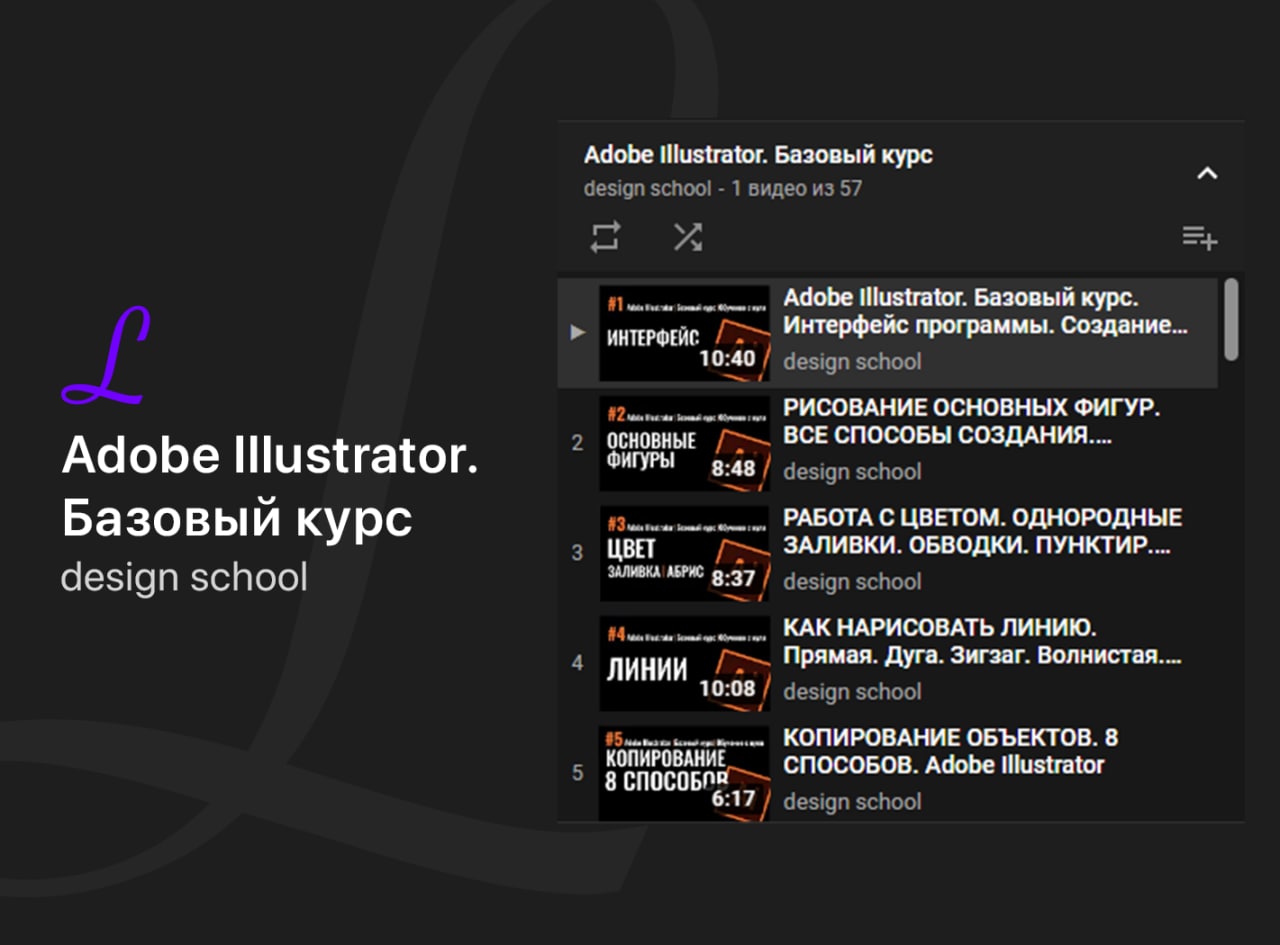Click index number 3 in the playlist
The image size is (1280, 945).
pos(577,552)
